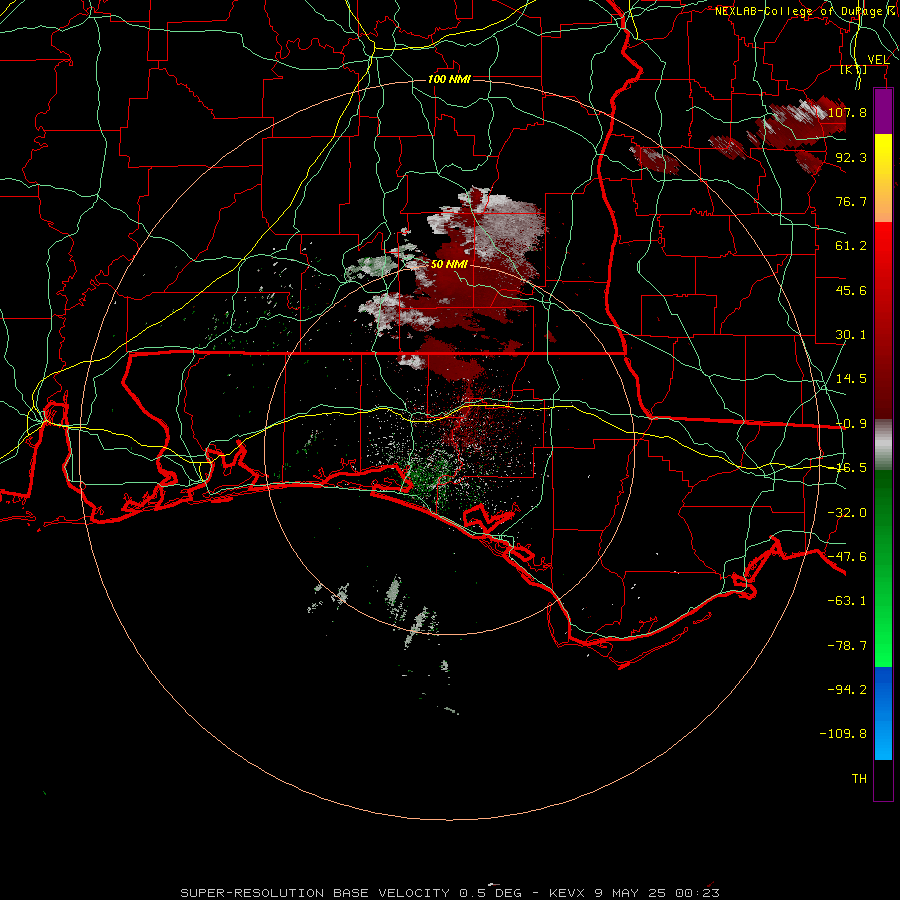Click the SUPER-RESOLUTION BASE VELOCITY caption text

pyautogui.click(x=315, y=893)
